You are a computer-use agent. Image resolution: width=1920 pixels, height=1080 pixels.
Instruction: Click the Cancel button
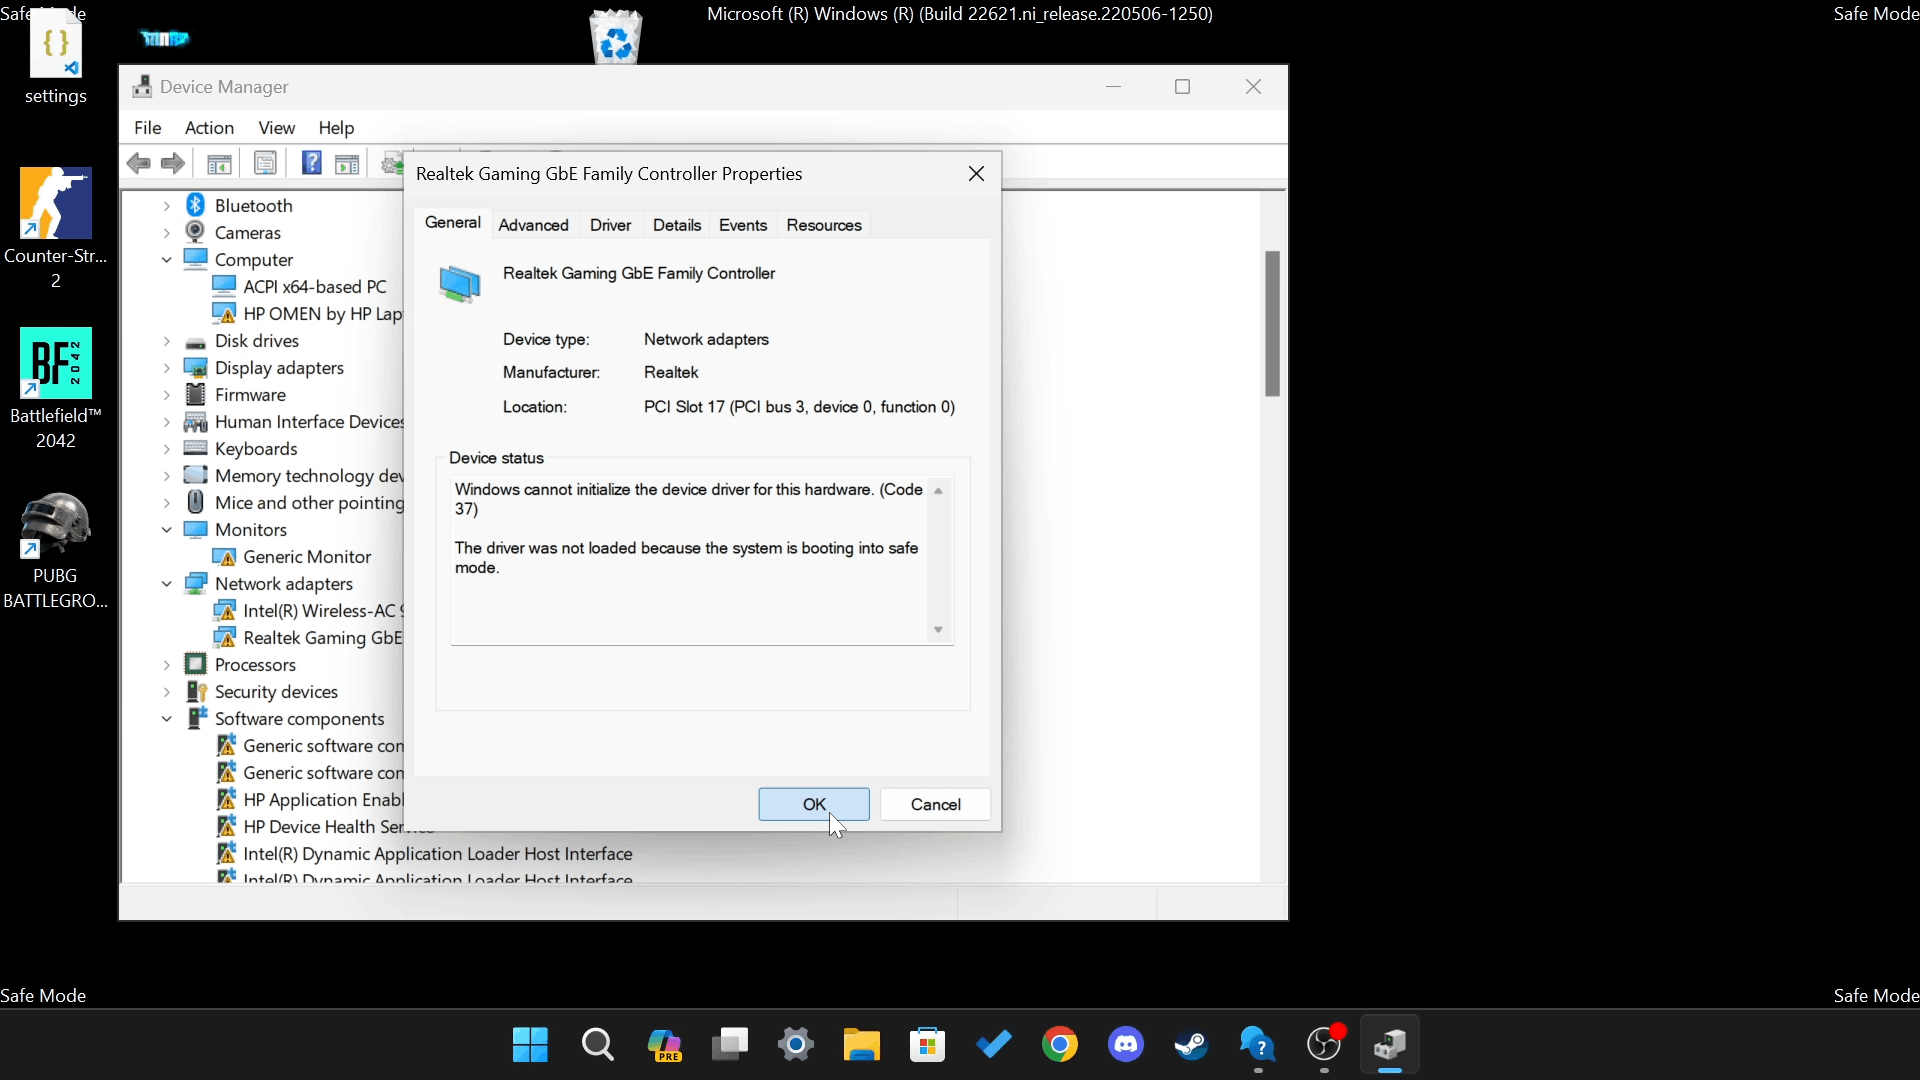[934, 804]
